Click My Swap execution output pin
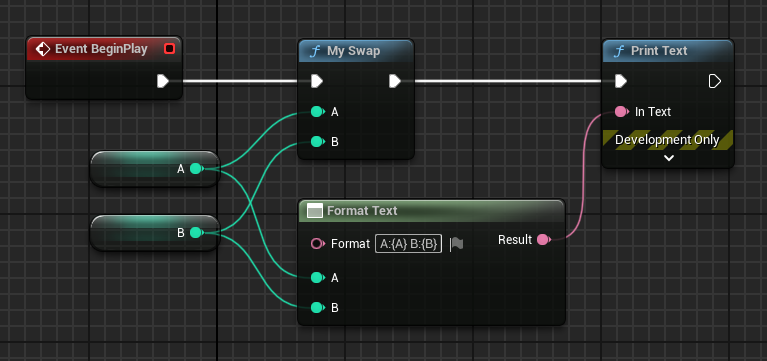The height and width of the screenshot is (361, 767). 395,81
